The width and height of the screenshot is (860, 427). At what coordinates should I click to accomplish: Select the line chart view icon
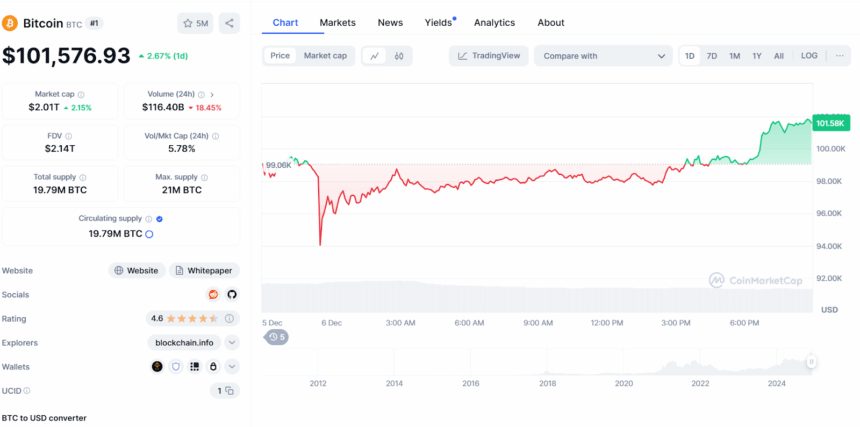(x=375, y=56)
